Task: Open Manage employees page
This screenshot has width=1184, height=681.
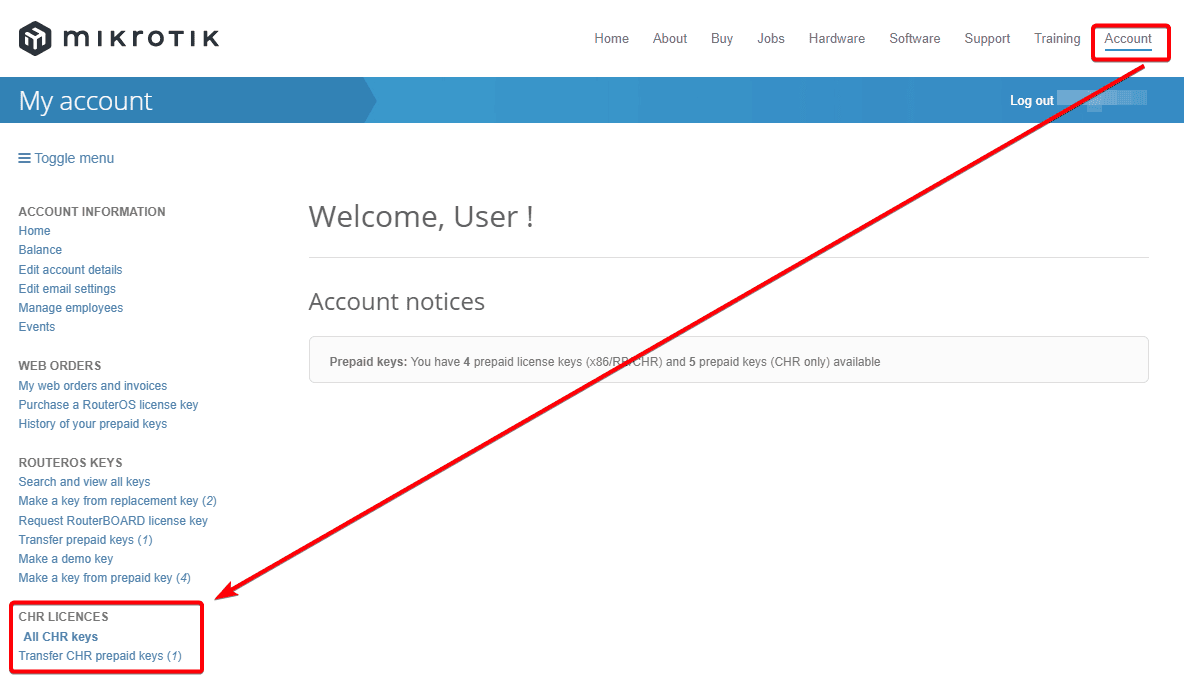Action: click(x=70, y=307)
